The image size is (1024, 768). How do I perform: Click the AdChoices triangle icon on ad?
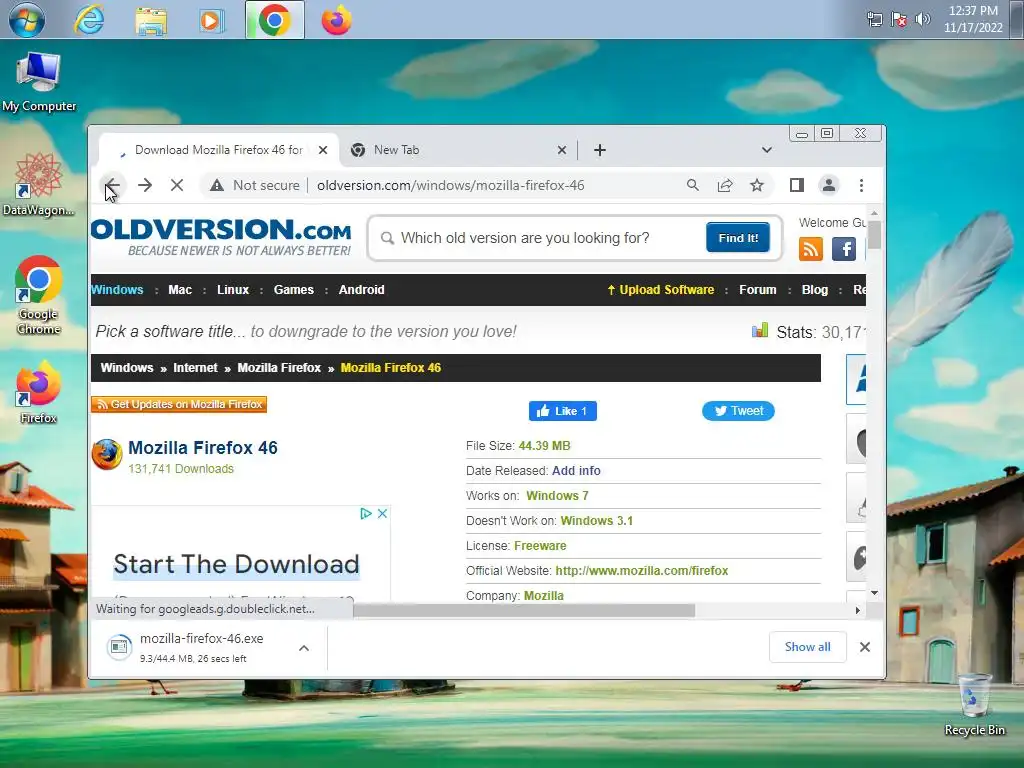click(x=366, y=514)
